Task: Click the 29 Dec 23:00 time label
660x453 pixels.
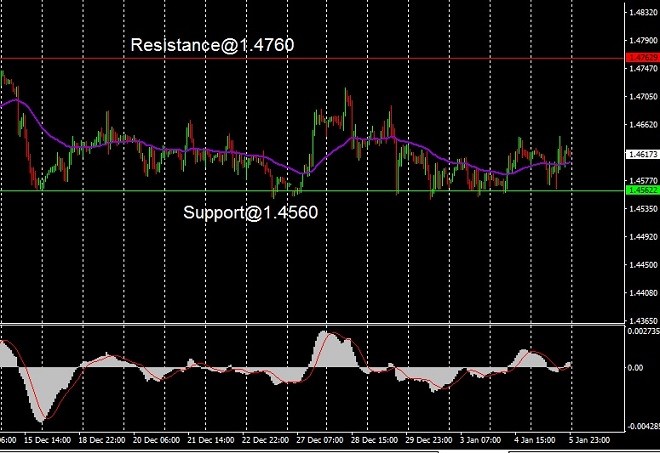Action: click(x=428, y=440)
